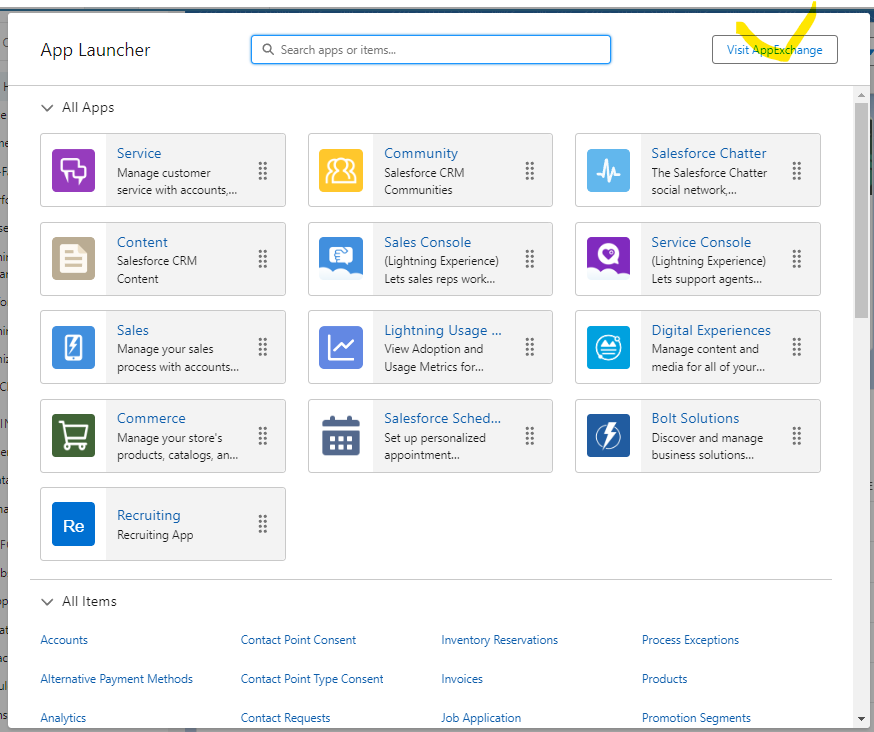The height and width of the screenshot is (732, 874).
Task: Open Contact Point Consent item
Action: (x=298, y=640)
